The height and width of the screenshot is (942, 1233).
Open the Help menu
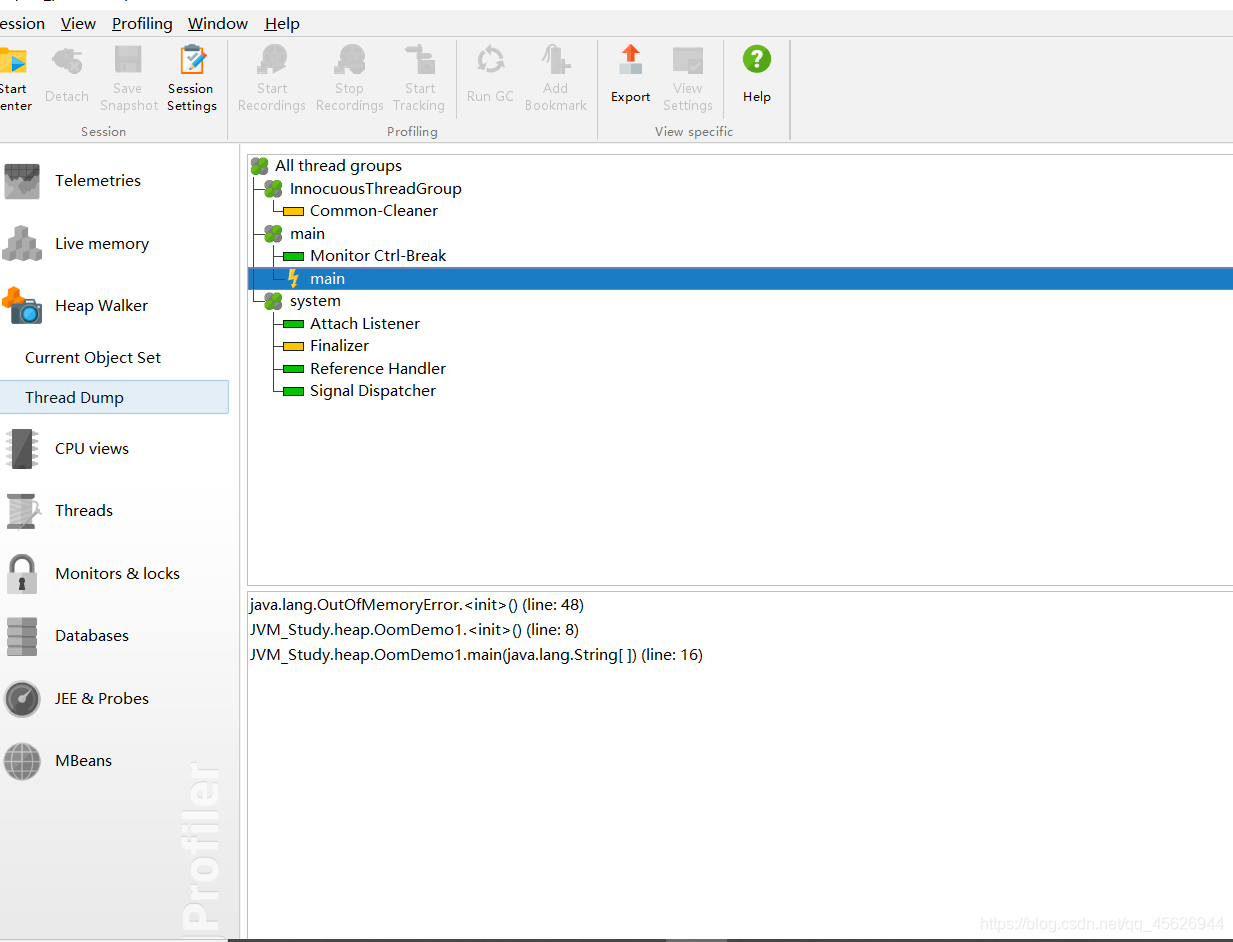tap(282, 23)
